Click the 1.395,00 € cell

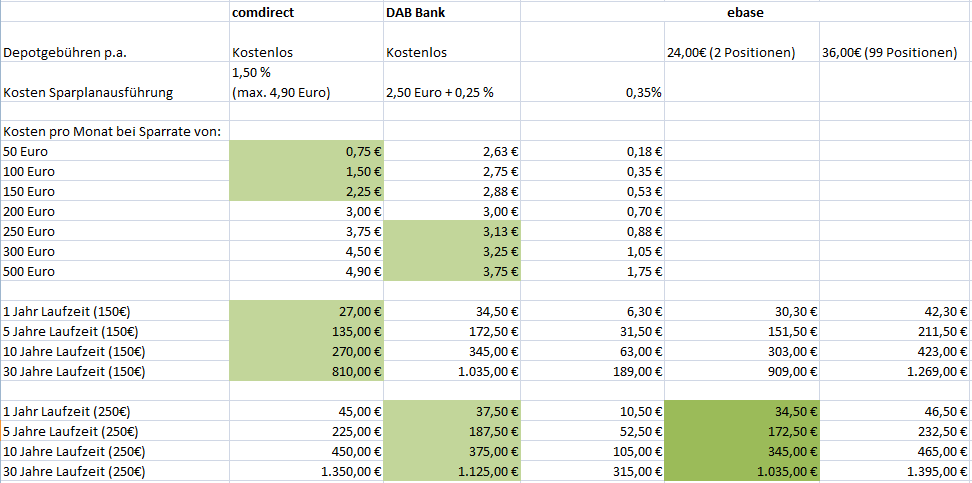(x=895, y=471)
